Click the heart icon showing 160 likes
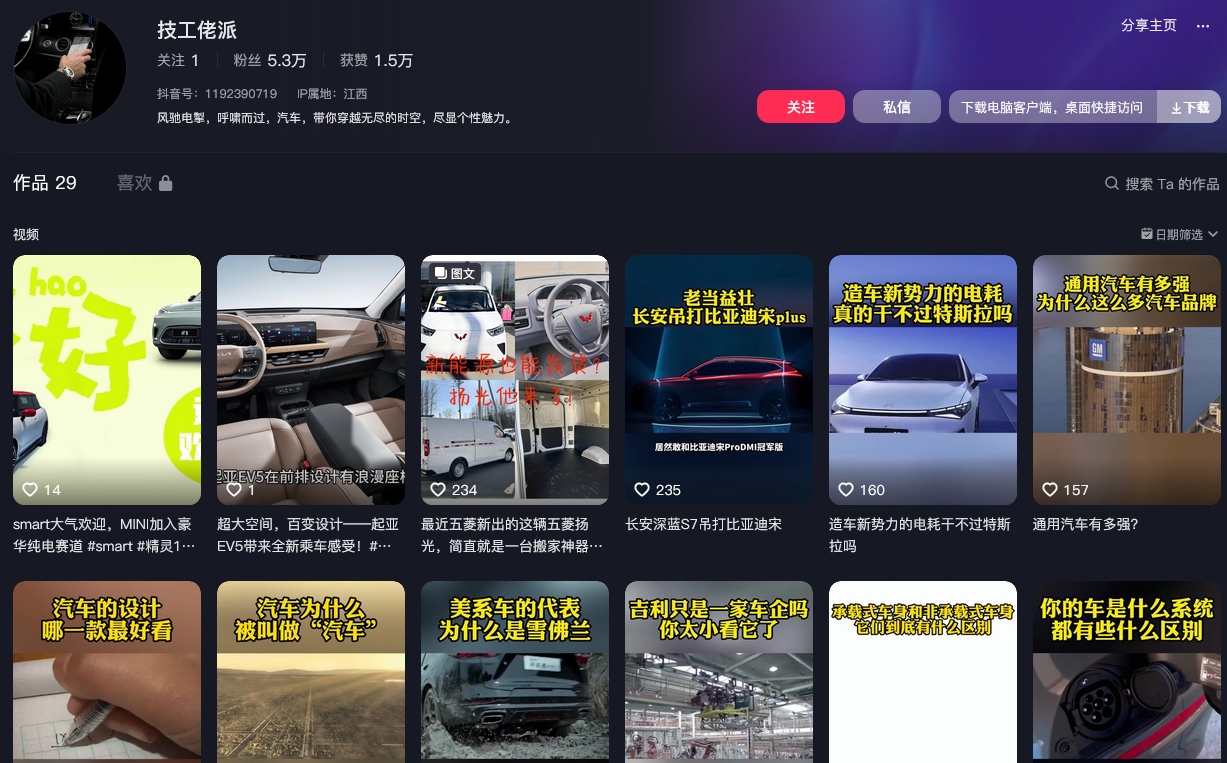The height and width of the screenshot is (763, 1227). [846, 490]
